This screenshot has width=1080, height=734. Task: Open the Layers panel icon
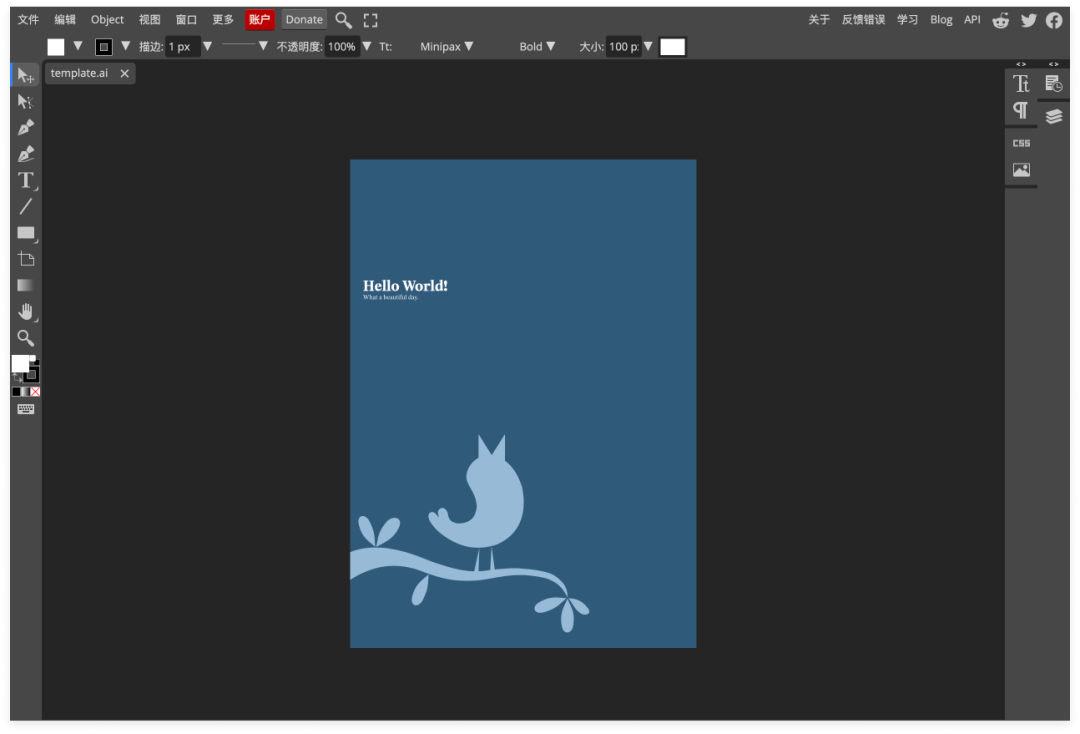[x=1053, y=116]
